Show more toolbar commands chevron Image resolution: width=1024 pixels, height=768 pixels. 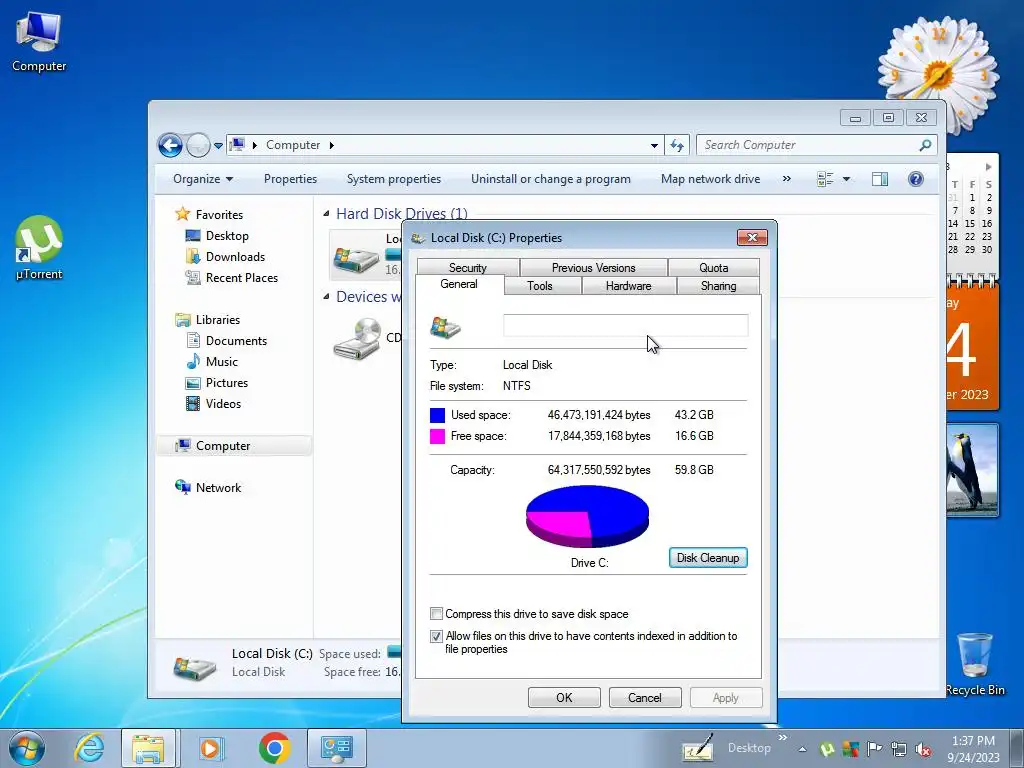click(787, 178)
